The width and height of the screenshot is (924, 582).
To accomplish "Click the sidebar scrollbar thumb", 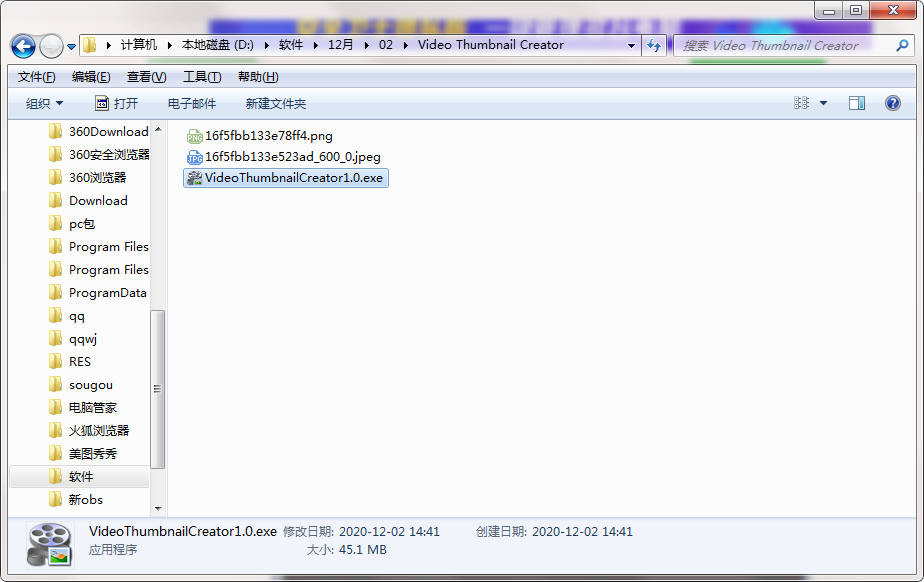I will [x=157, y=389].
